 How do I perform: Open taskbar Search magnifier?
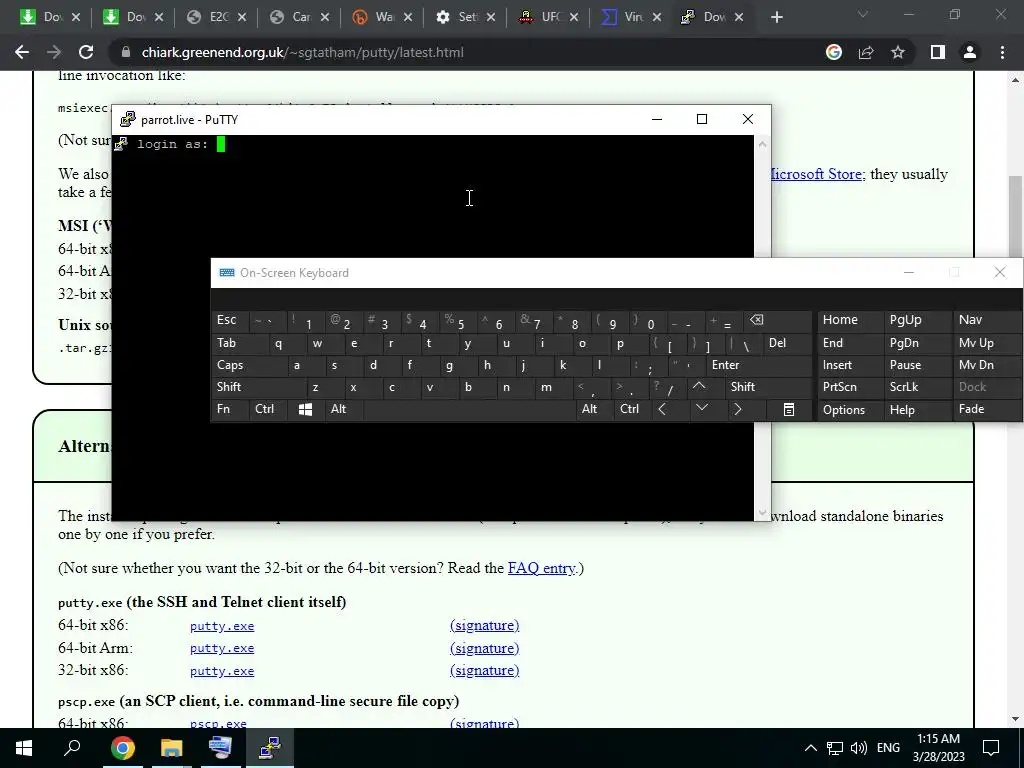pyautogui.click(x=72, y=748)
